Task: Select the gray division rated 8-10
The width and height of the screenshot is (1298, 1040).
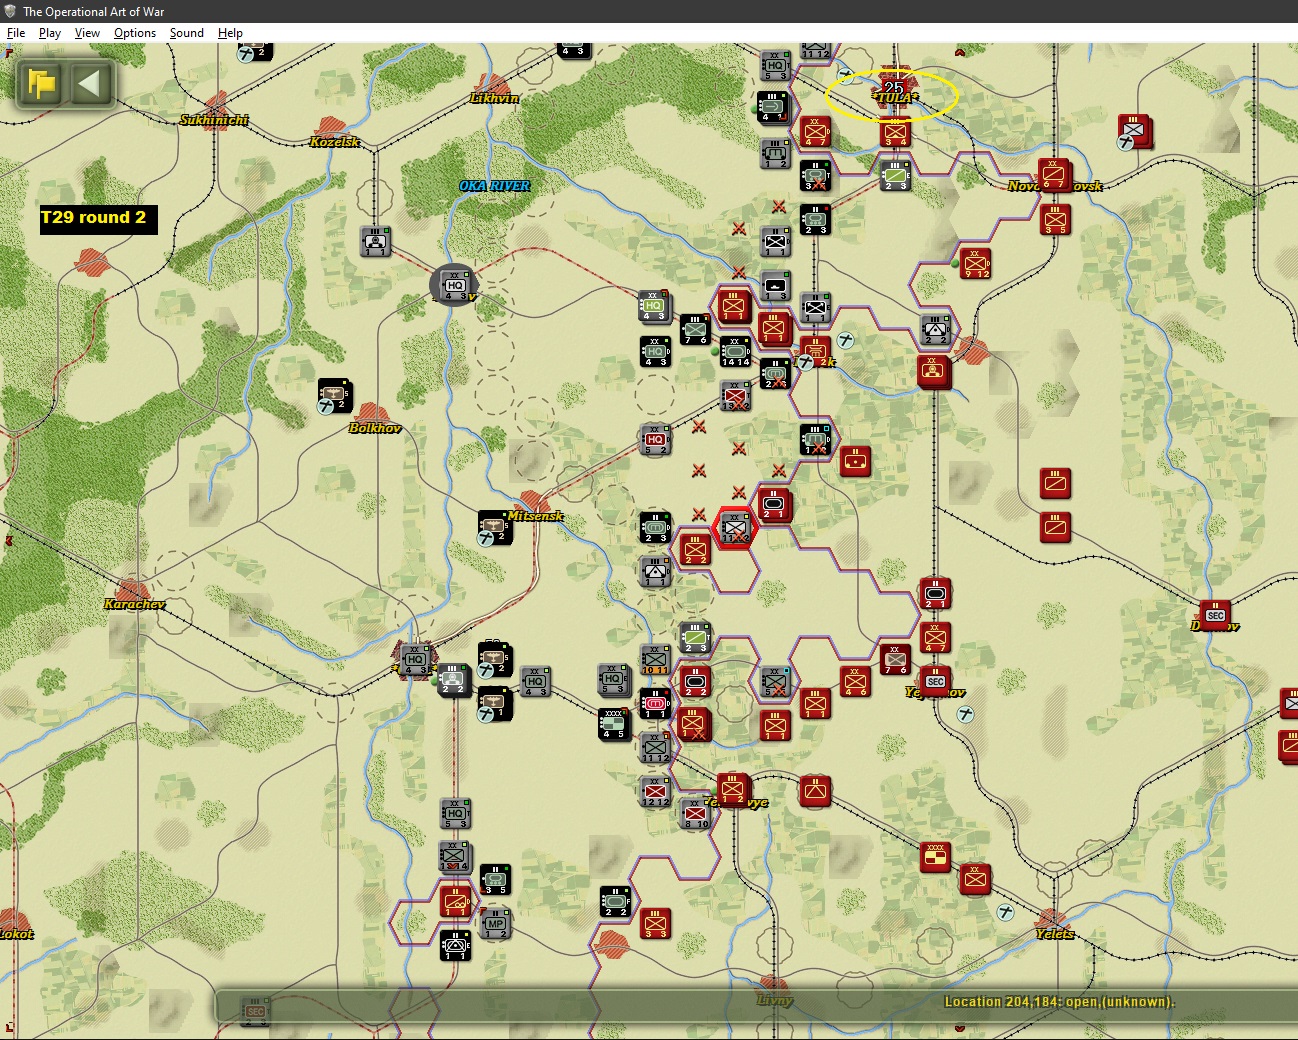Action: (x=695, y=813)
